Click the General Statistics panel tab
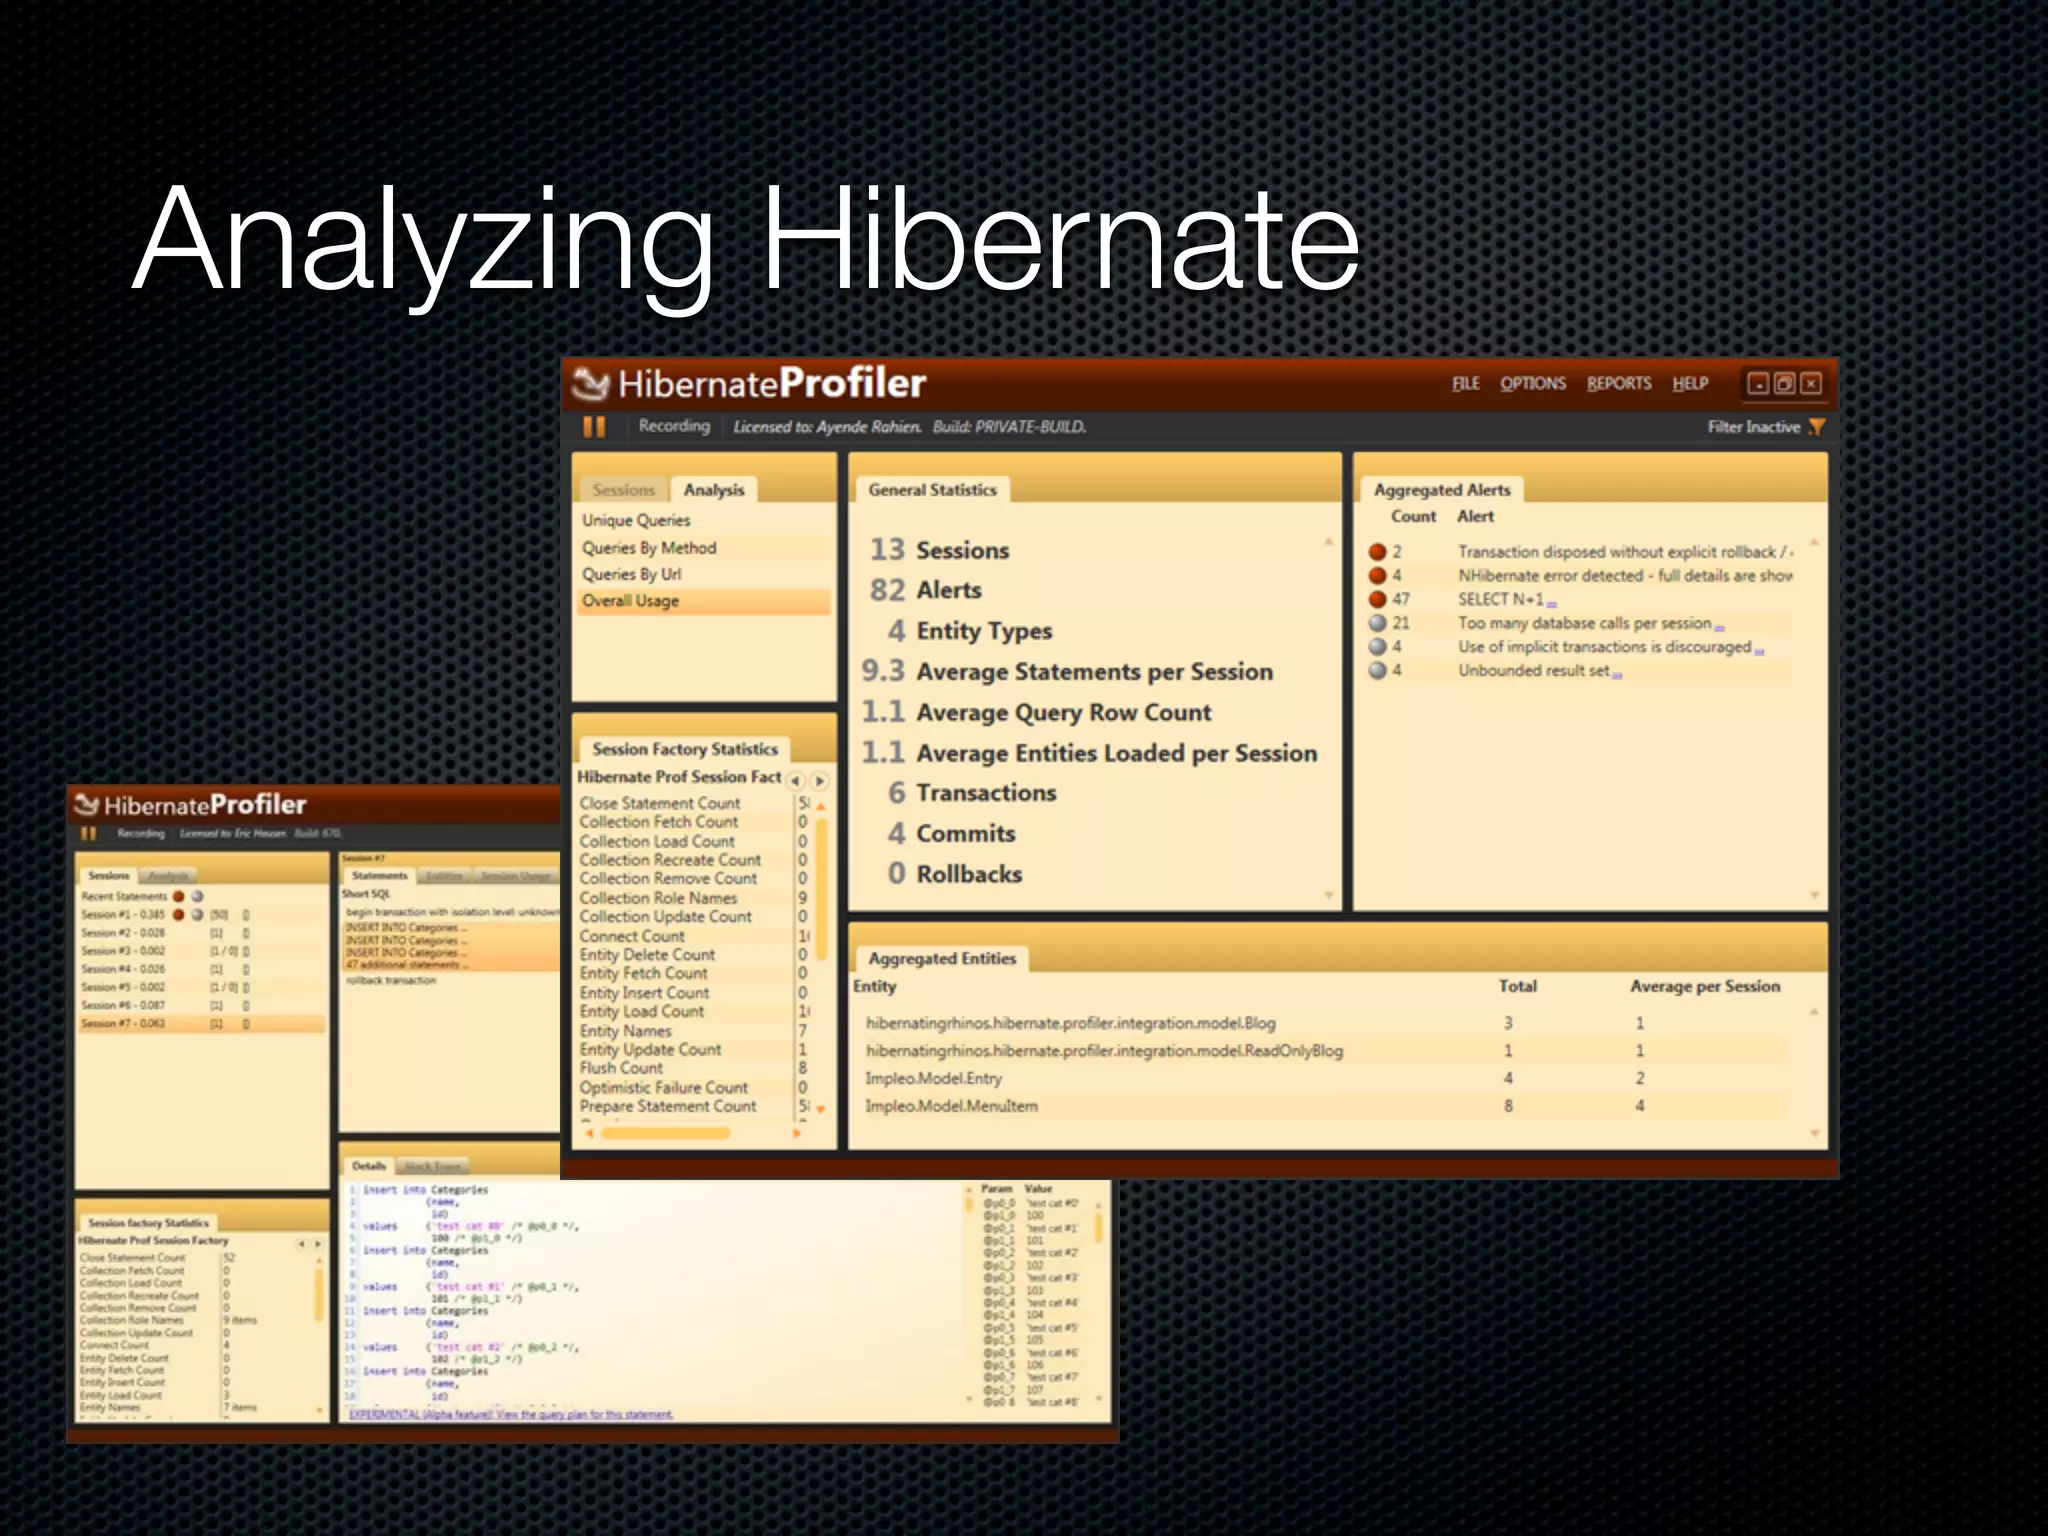Image resolution: width=2048 pixels, height=1536 pixels. tap(932, 490)
